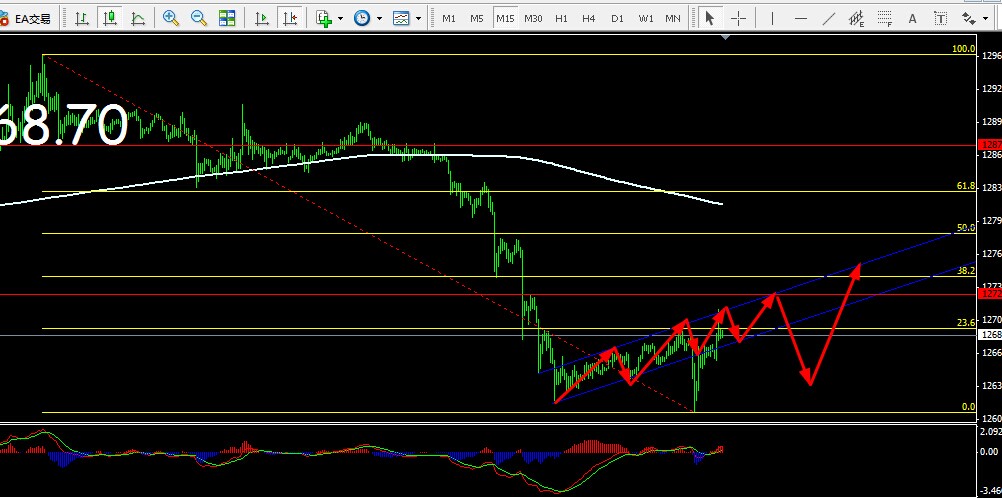Zoom in the chart with magnifier plus
Image resolution: width=1002 pixels, height=498 pixels.
171,19
